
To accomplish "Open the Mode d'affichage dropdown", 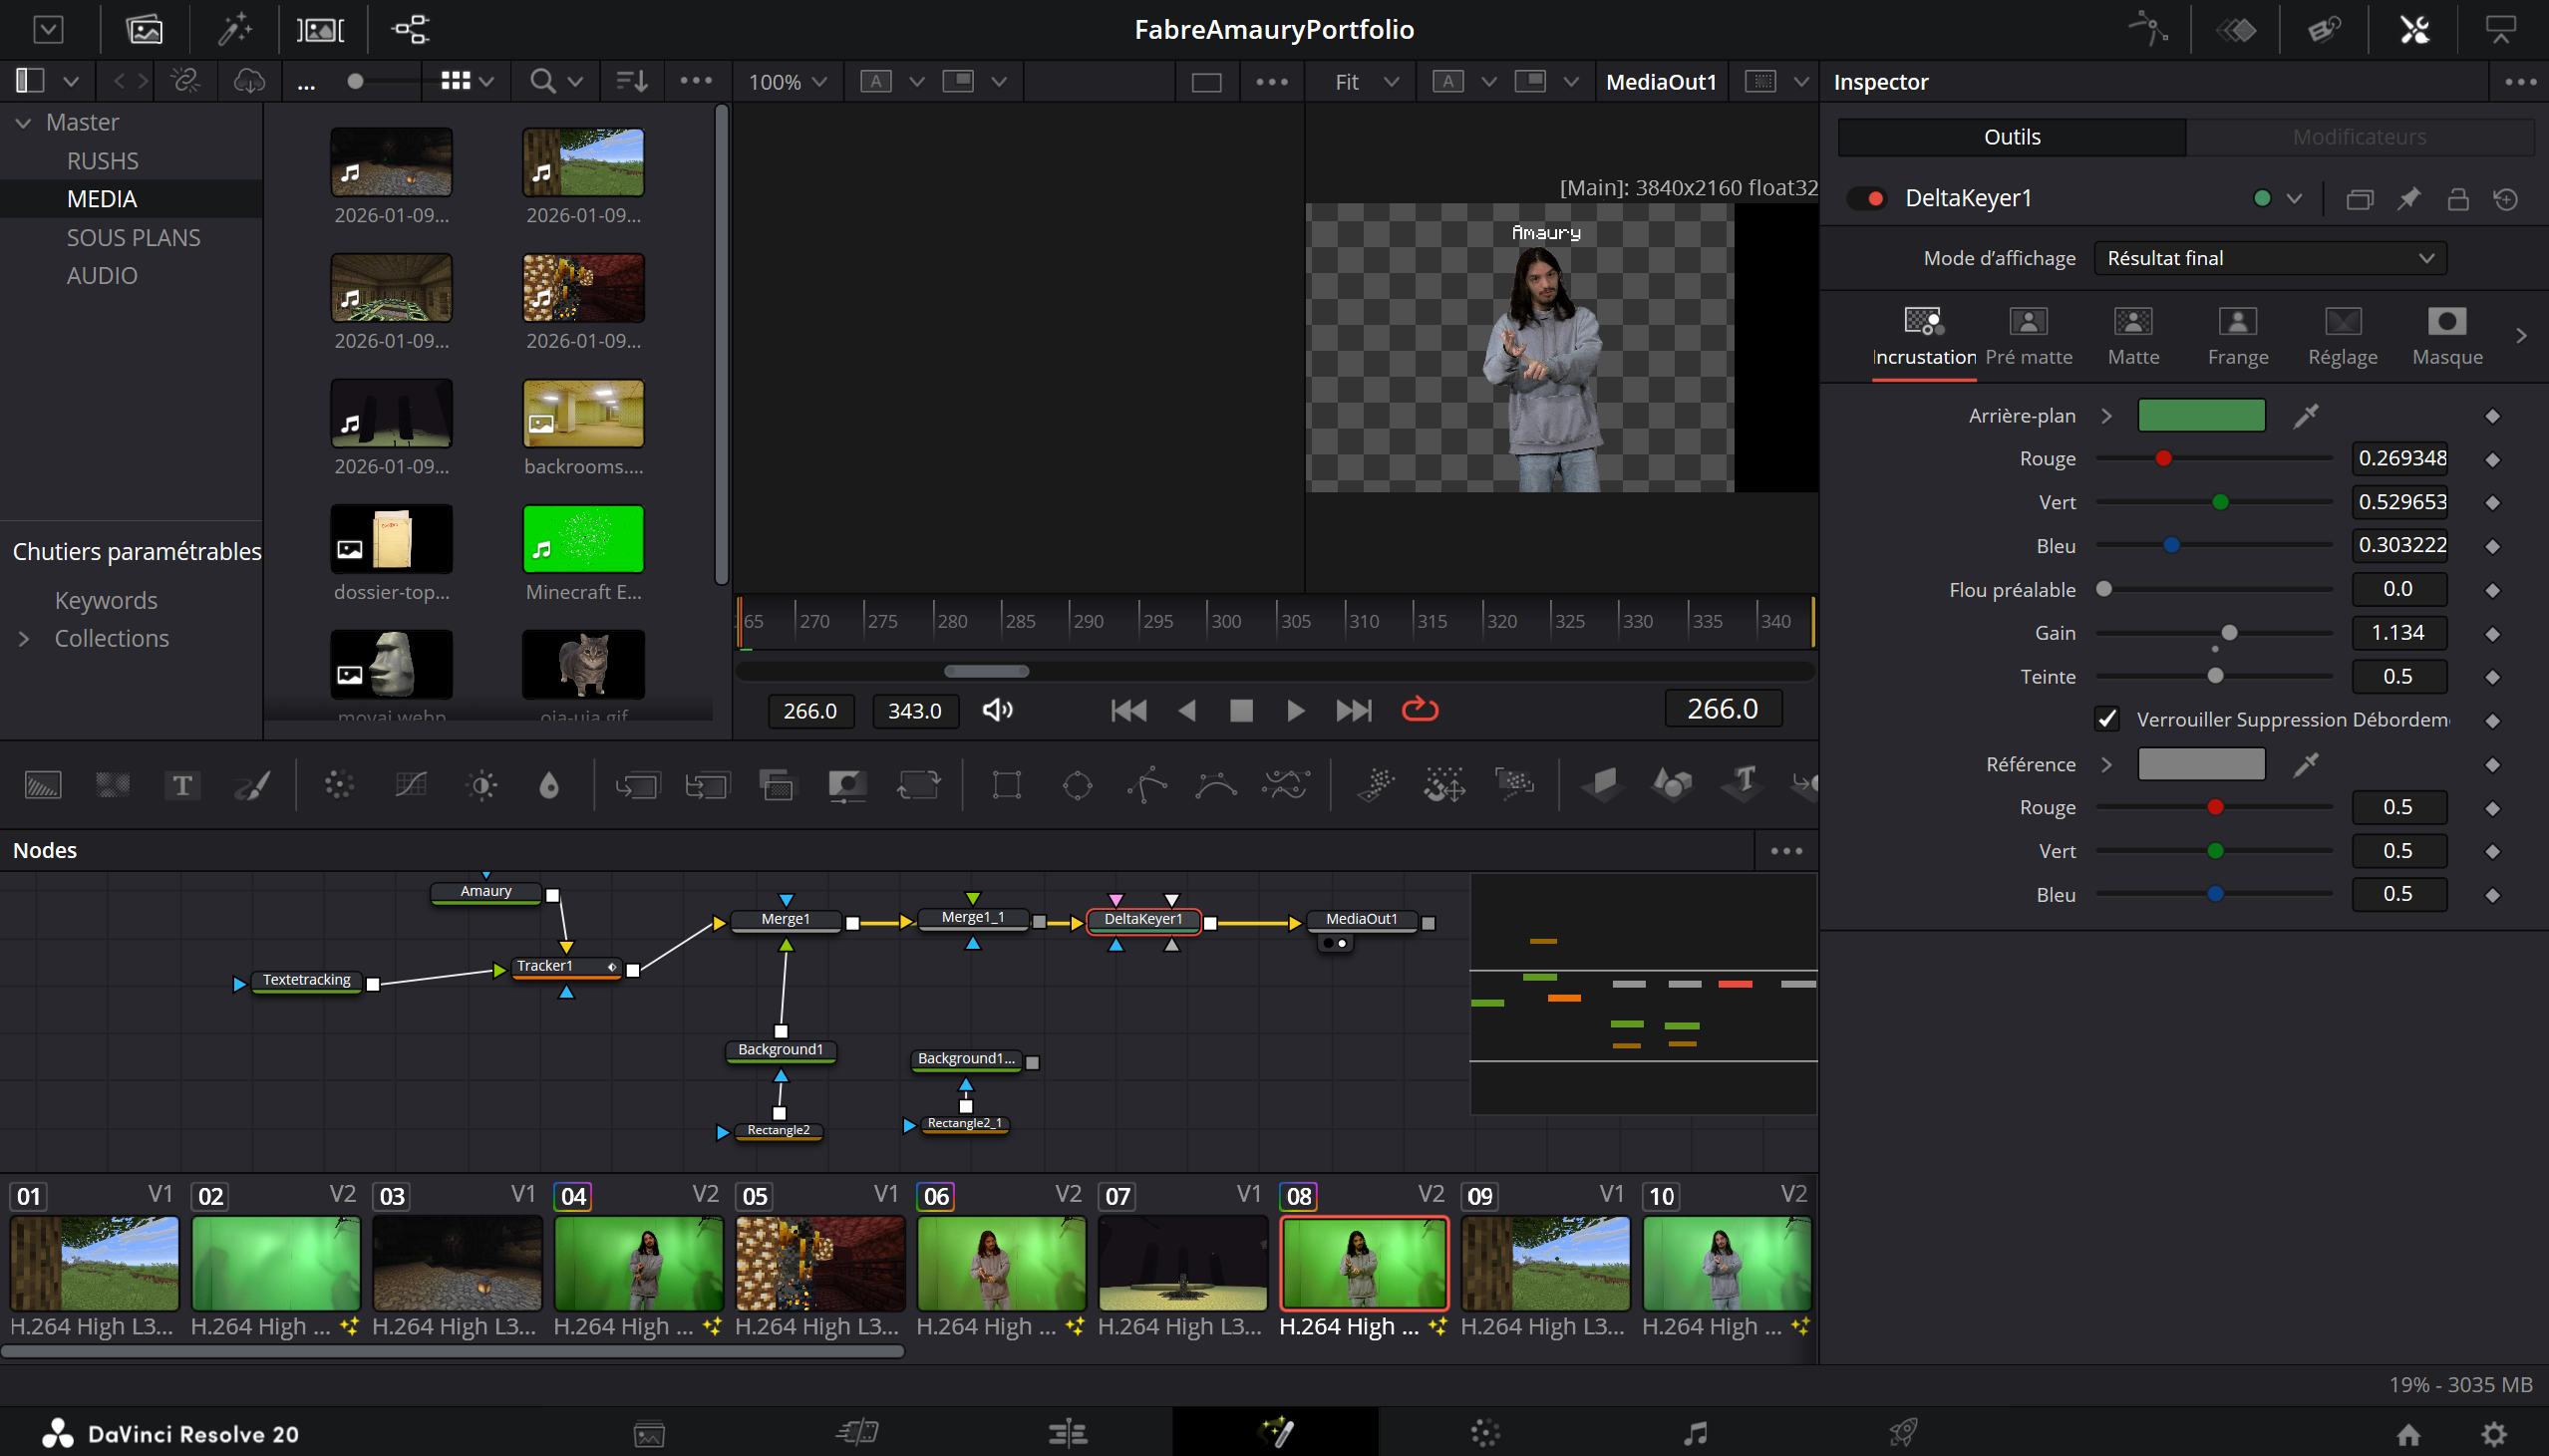I will click(x=2269, y=258).
